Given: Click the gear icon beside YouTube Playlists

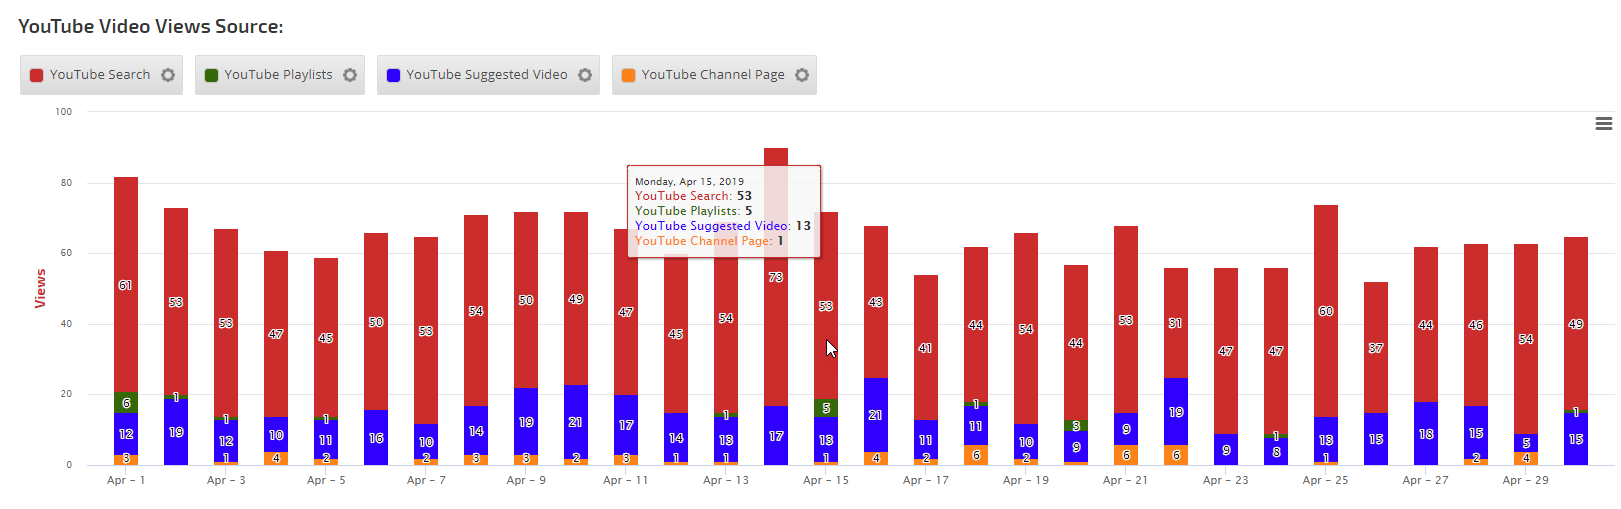Looking at the screenshot, I should pos(350,75).
